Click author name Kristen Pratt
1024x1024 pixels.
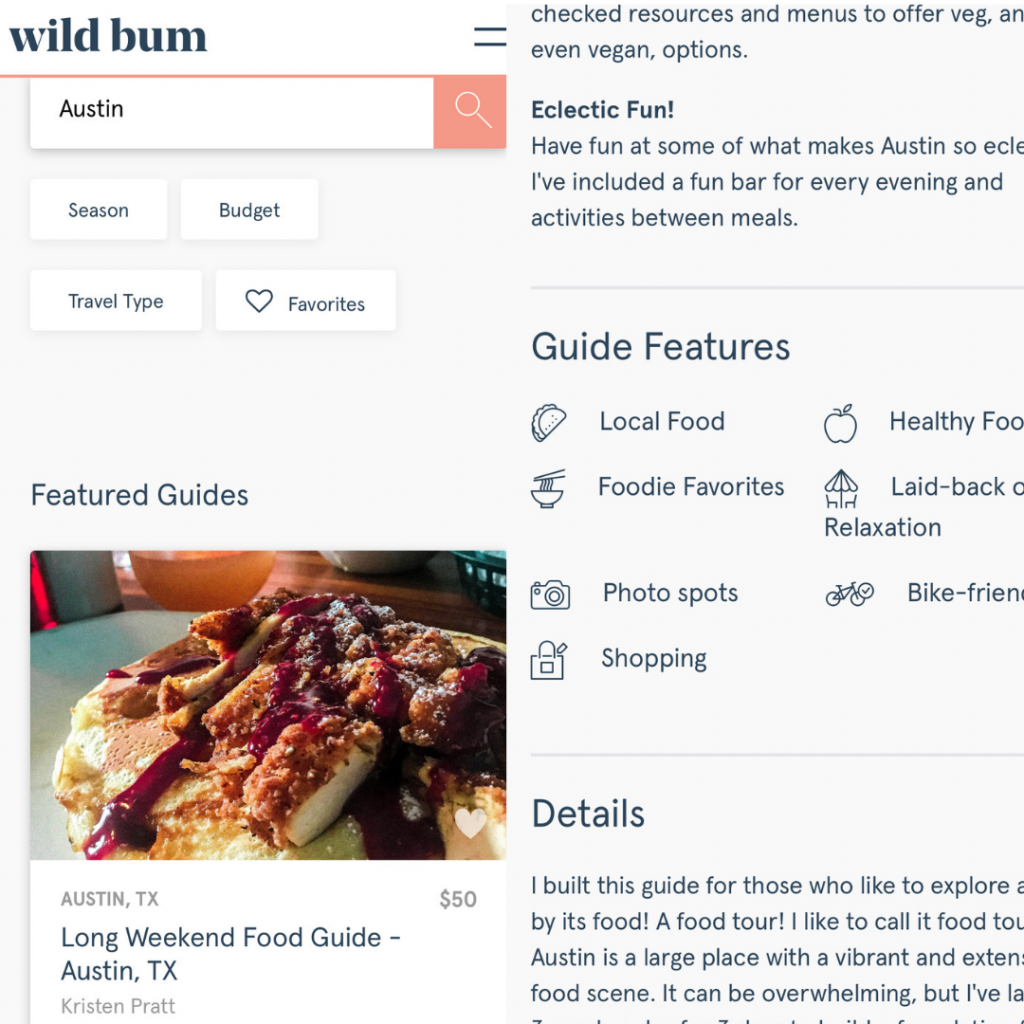tap(118, 1006)
